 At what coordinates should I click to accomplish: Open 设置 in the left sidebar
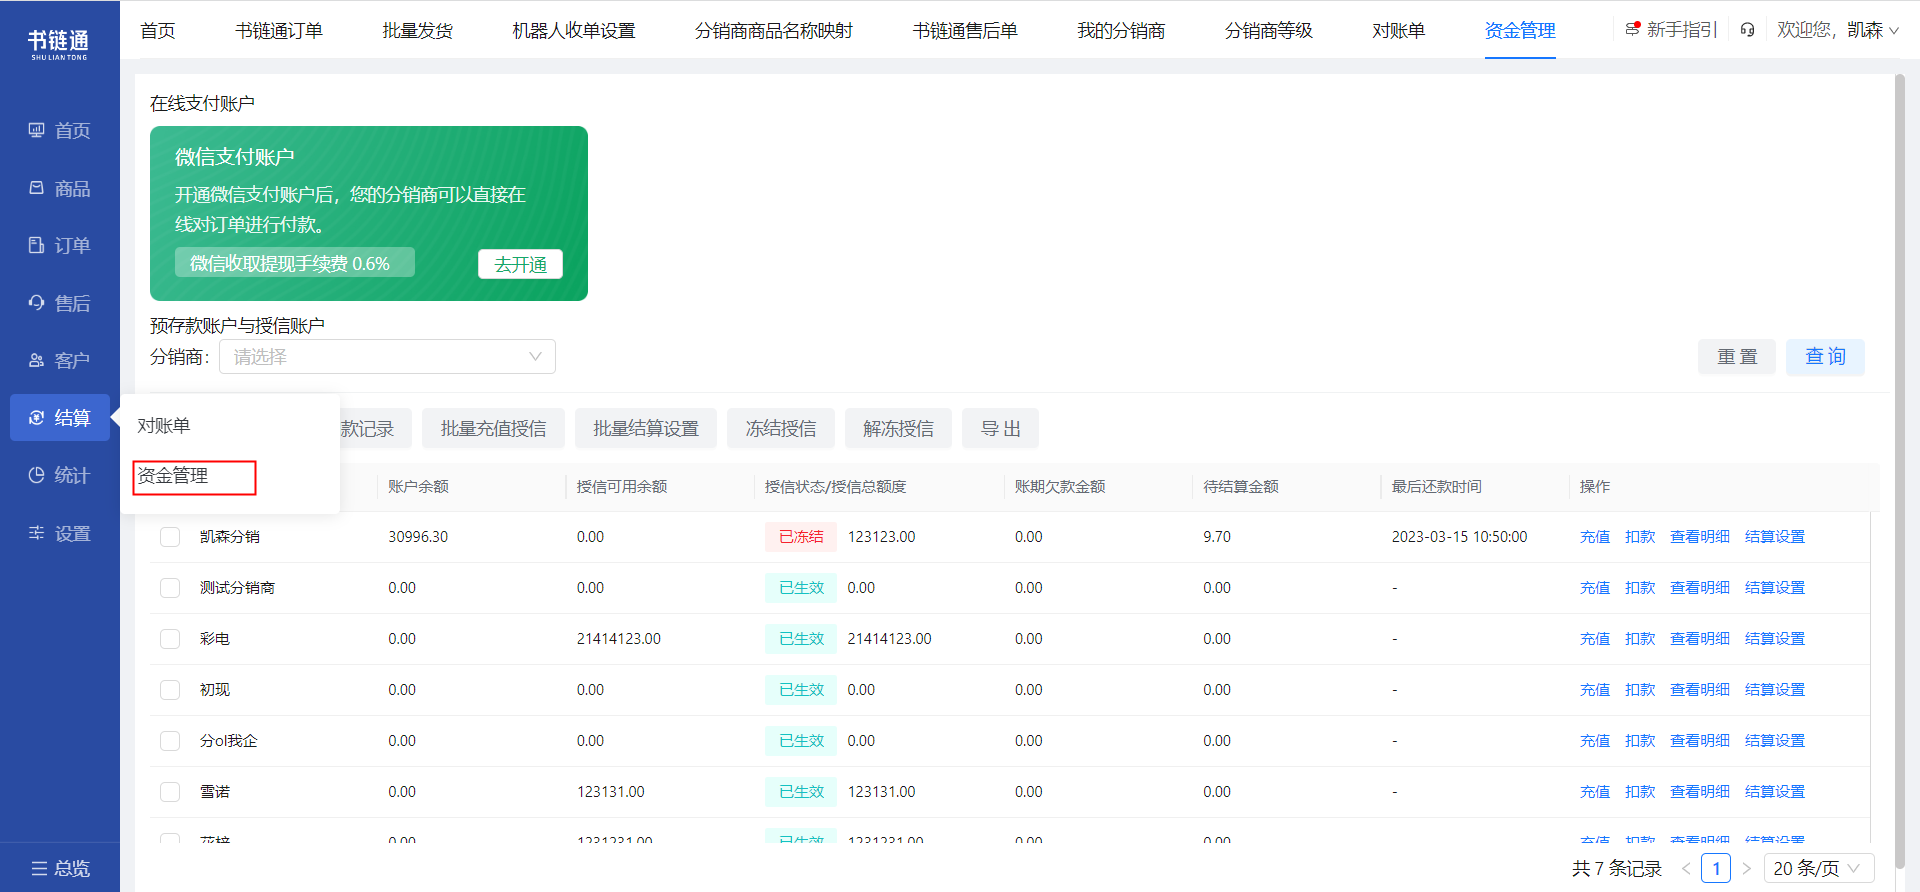(60, 534)
